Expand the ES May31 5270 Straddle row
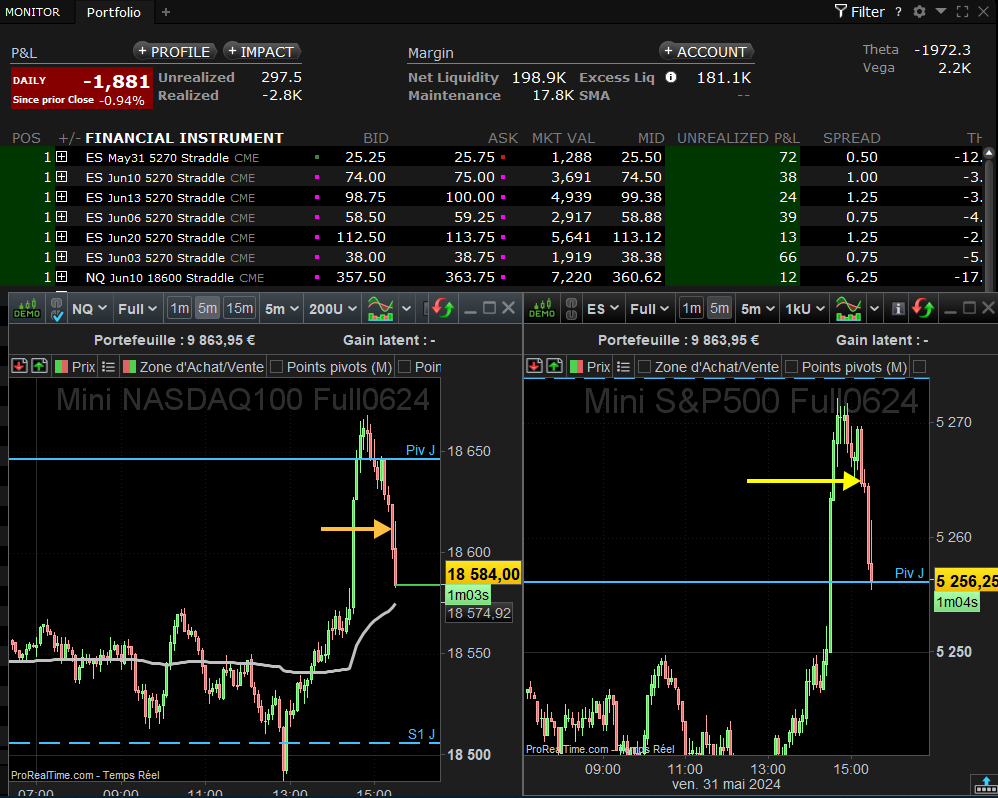The image size is (998, 798). (62, 157)
